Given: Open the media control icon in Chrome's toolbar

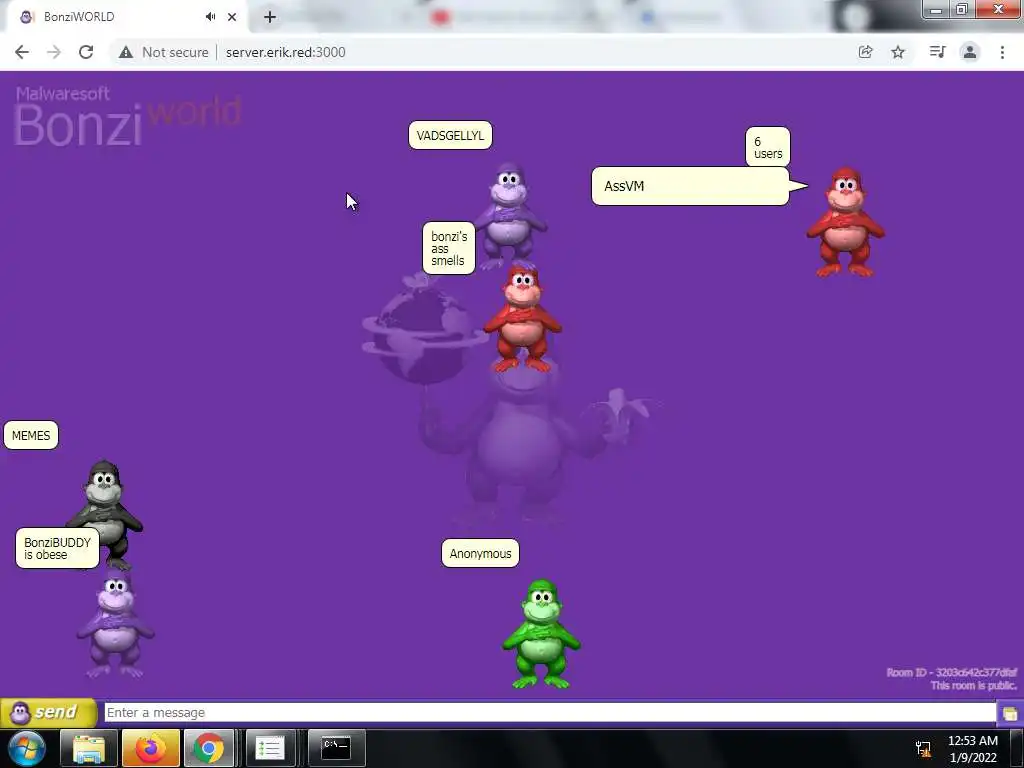Looking at the screenshot, I should click(x=937, y=52).
